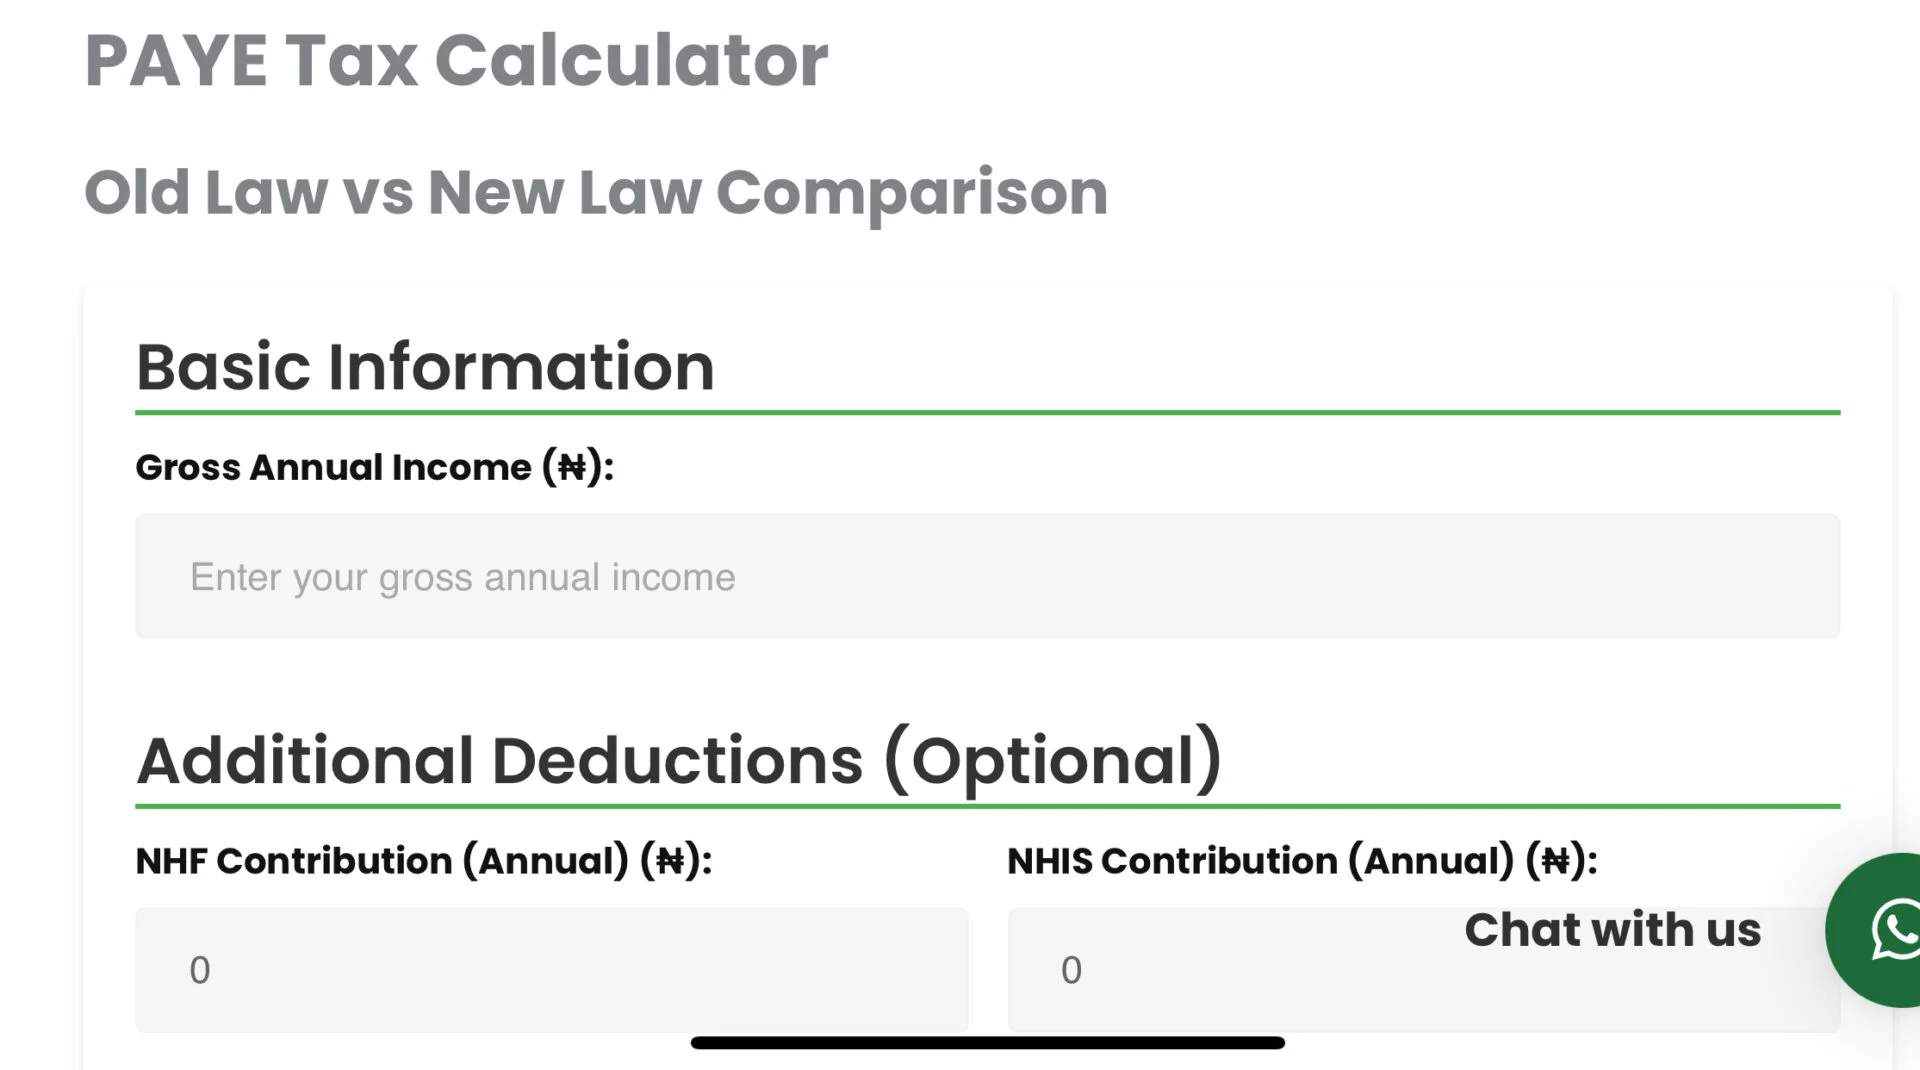
Task: Click Naira symbol in NHIS Contribution label
Action: click(x=1556, y=861)
